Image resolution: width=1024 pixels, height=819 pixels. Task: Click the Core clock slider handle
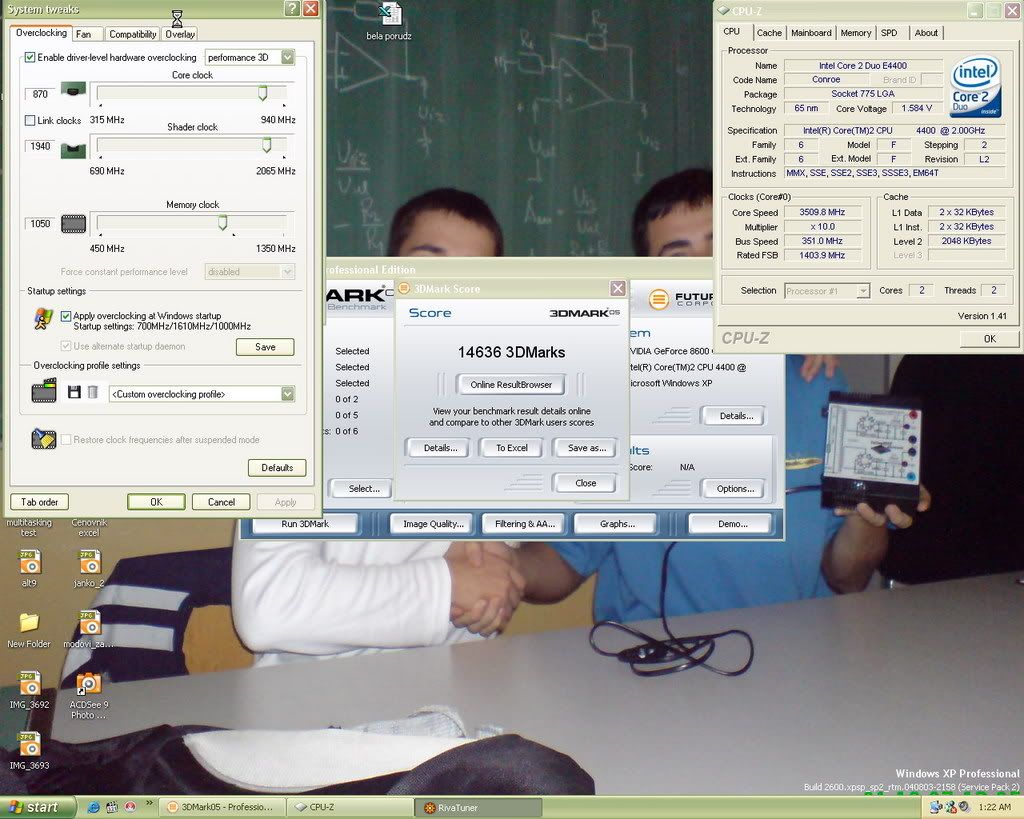(263, 93)
